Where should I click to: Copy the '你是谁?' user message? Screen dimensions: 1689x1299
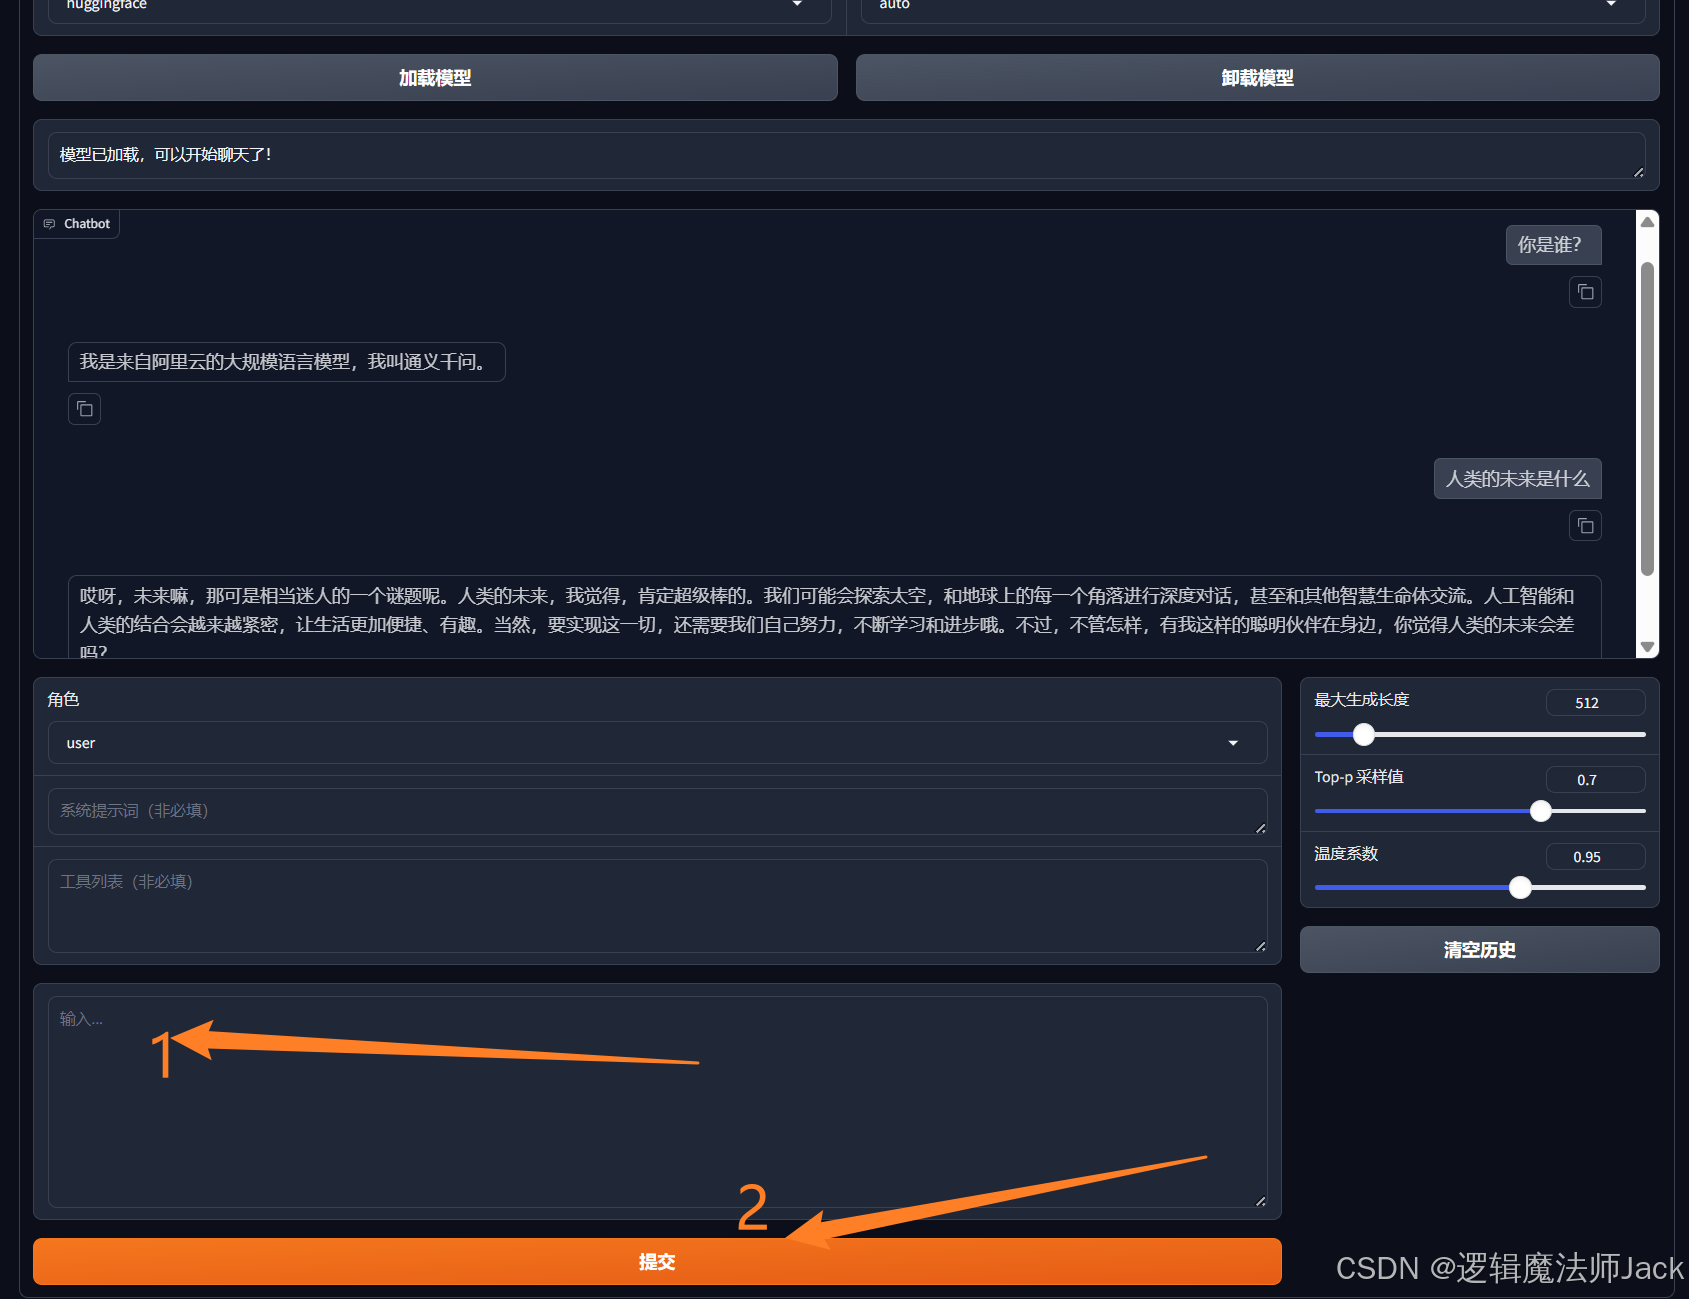point(1585,292)
